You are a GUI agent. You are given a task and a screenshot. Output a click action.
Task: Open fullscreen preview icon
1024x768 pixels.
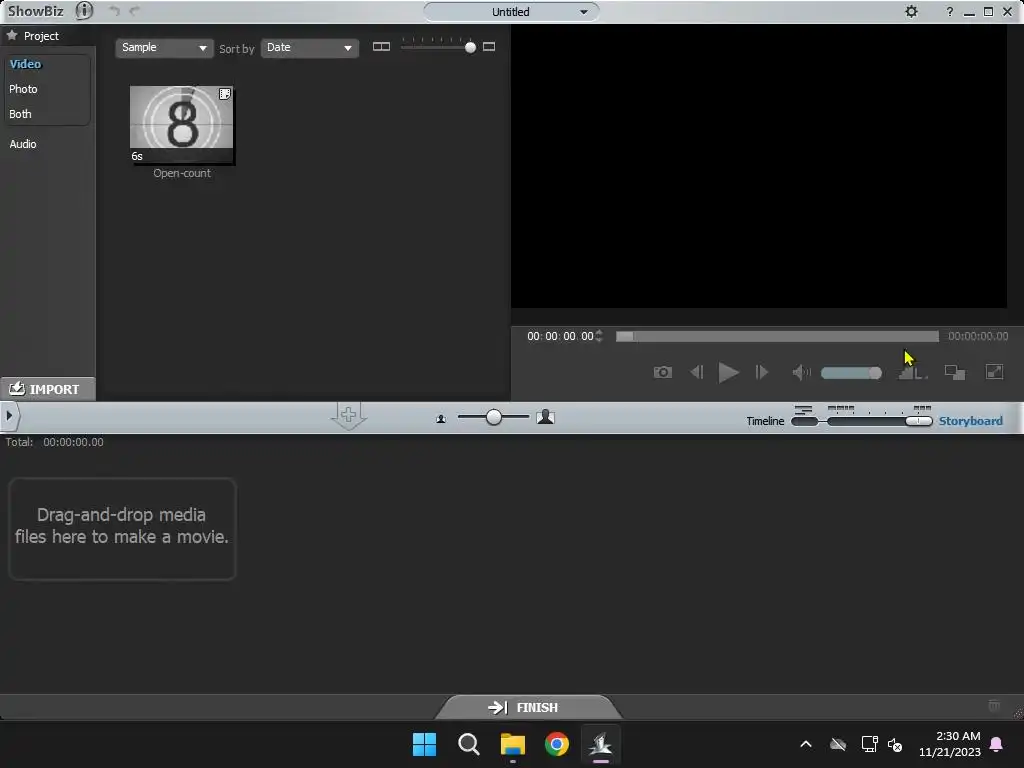[x=994, y=372]
